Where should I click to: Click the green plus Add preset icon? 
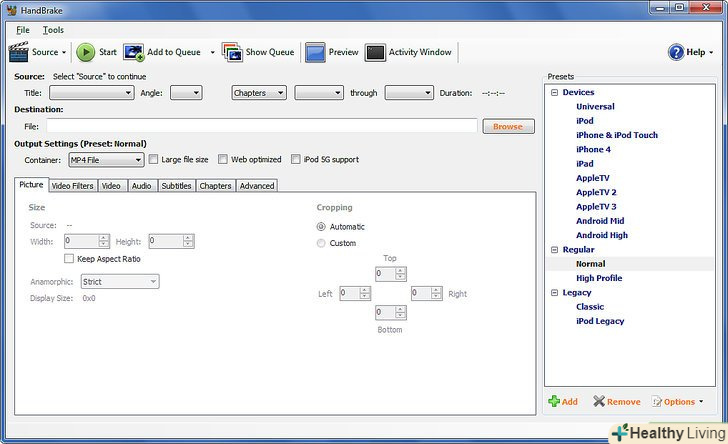click(x=554, y=401)
